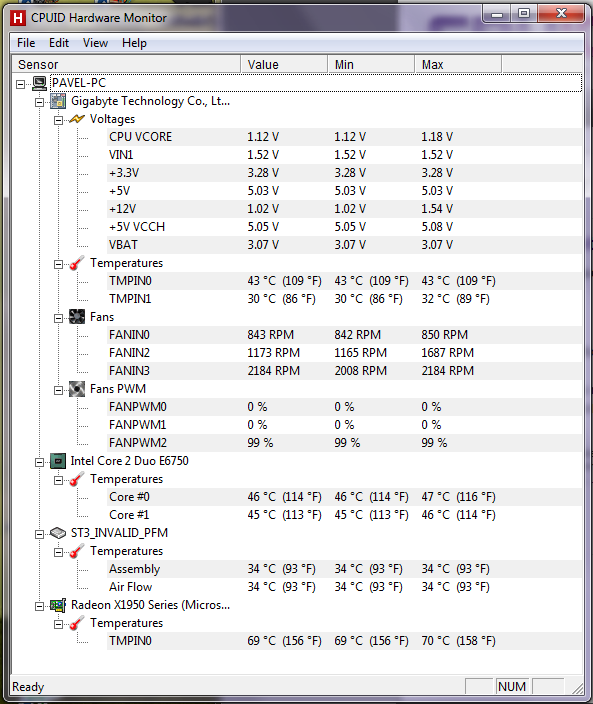Select the Core #1 row
Image resolution: width=593 pixels, height=704 pixels.
coord(344,515)
